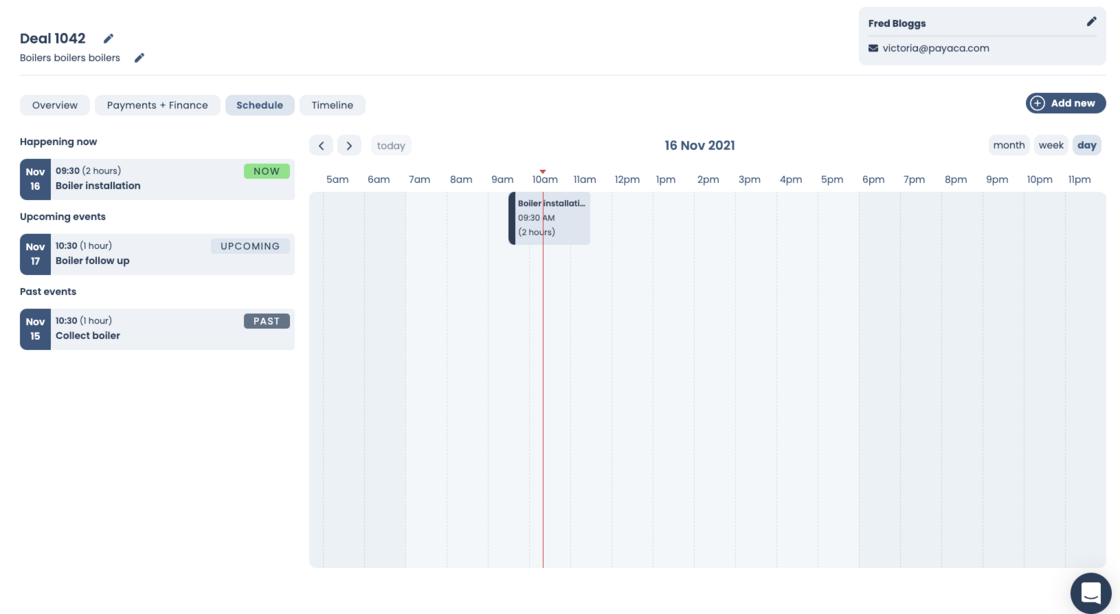
Task: Open the Collect boiler past event
Action: coord(157,329)
